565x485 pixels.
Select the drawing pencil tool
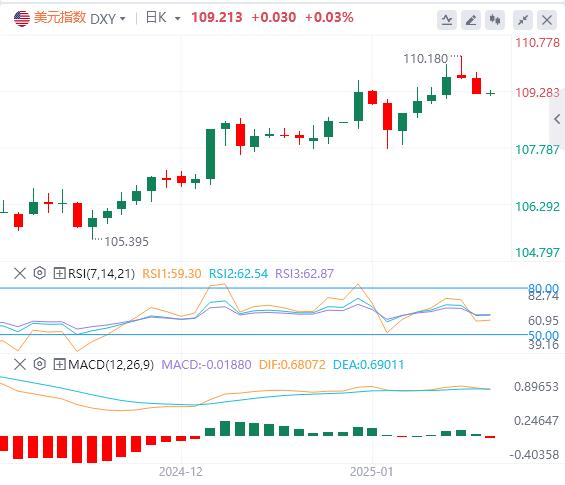coord(471,19)
